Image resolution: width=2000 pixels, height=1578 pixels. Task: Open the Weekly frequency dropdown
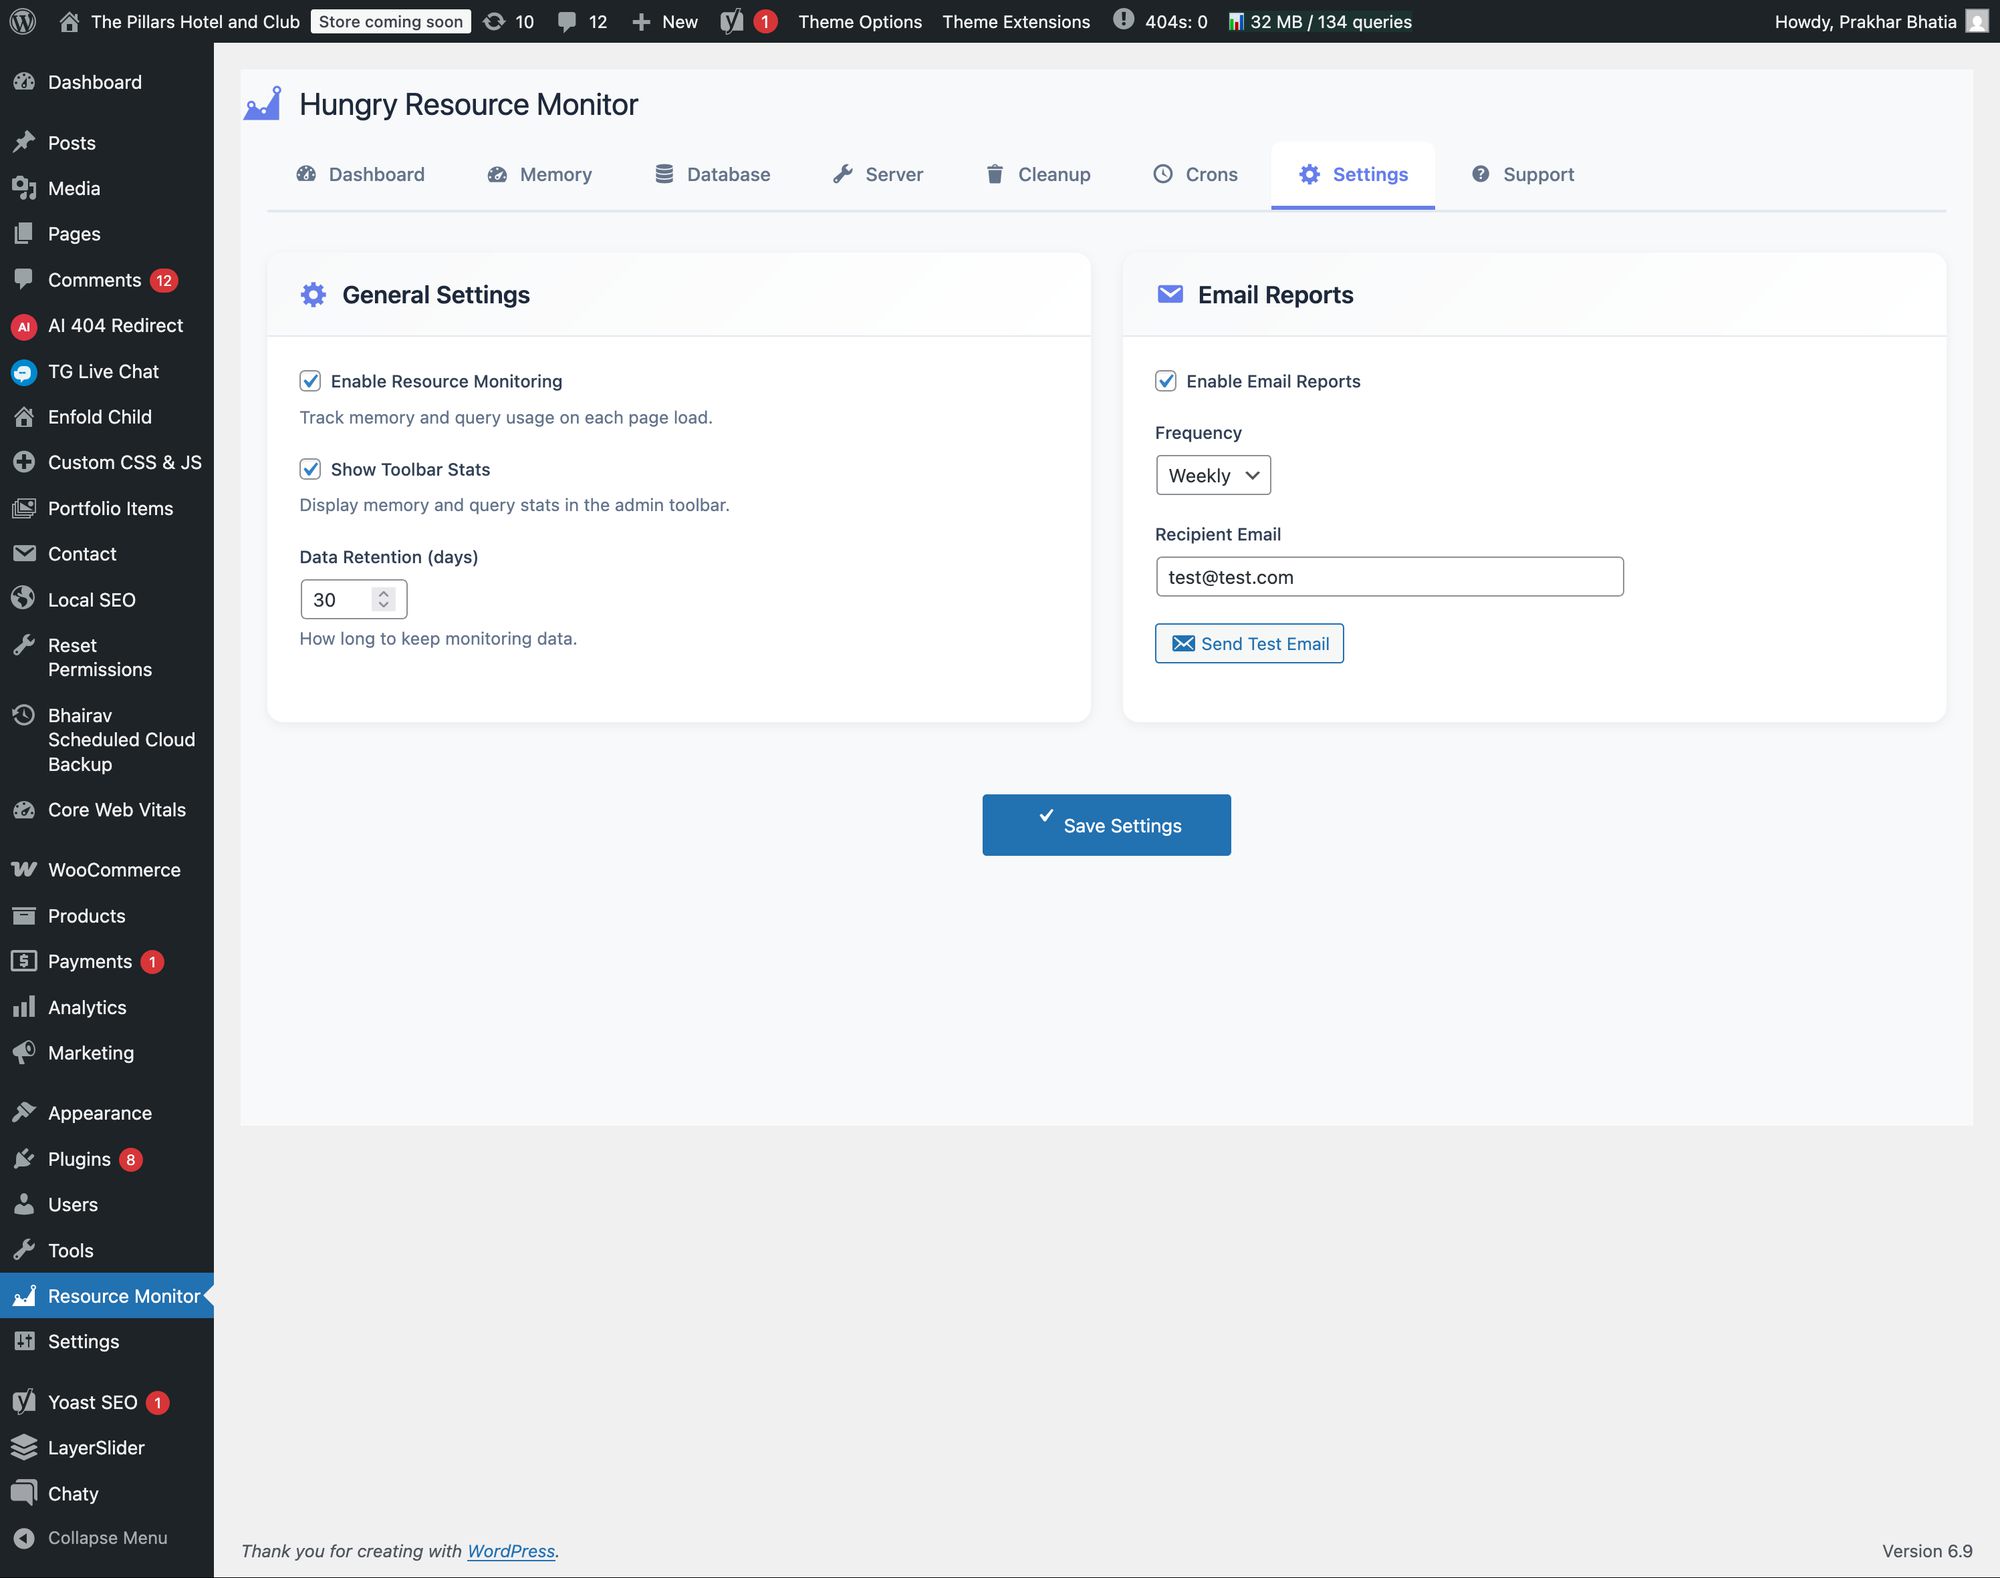(1212, 475)
